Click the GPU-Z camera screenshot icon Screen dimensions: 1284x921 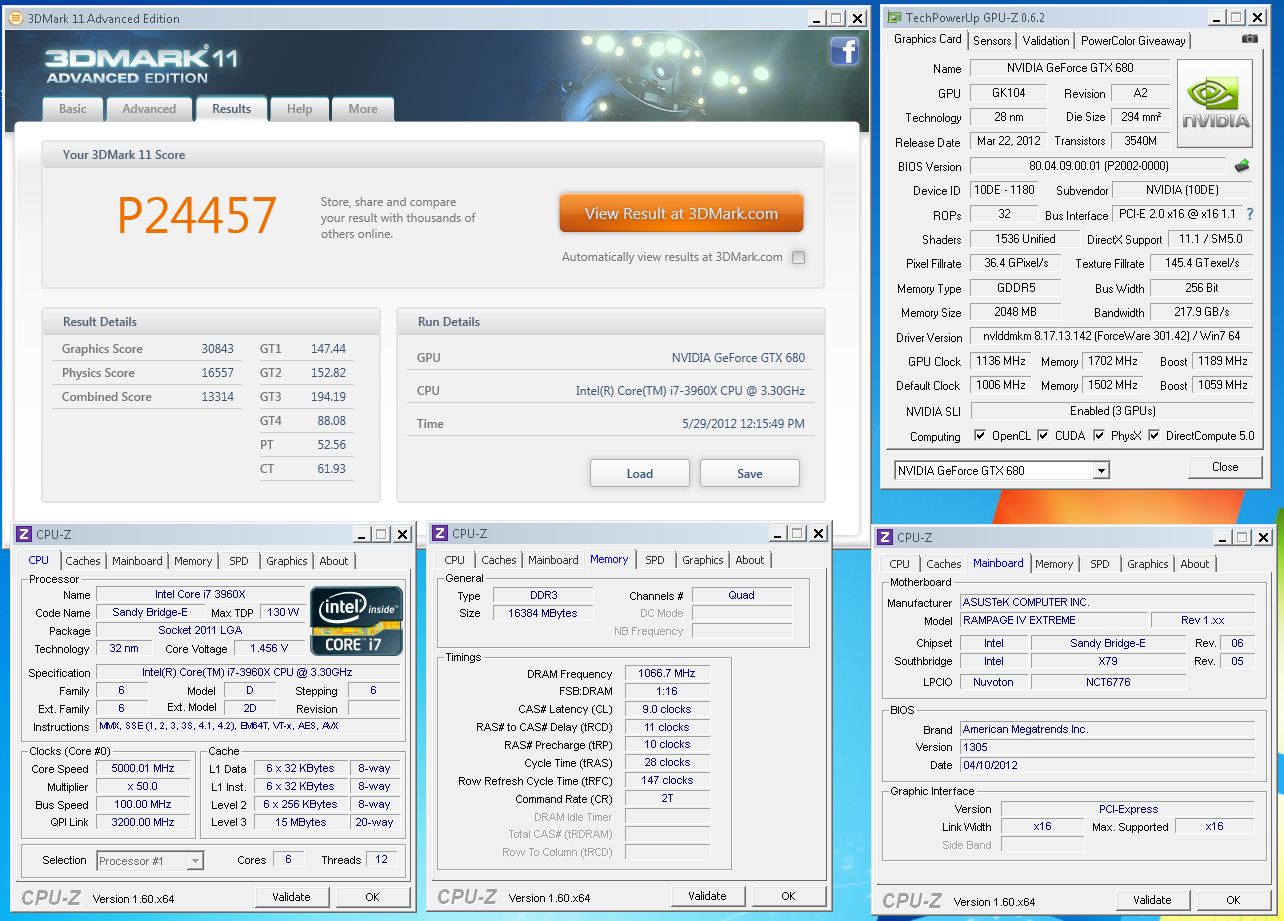(x=1250, y=39)
